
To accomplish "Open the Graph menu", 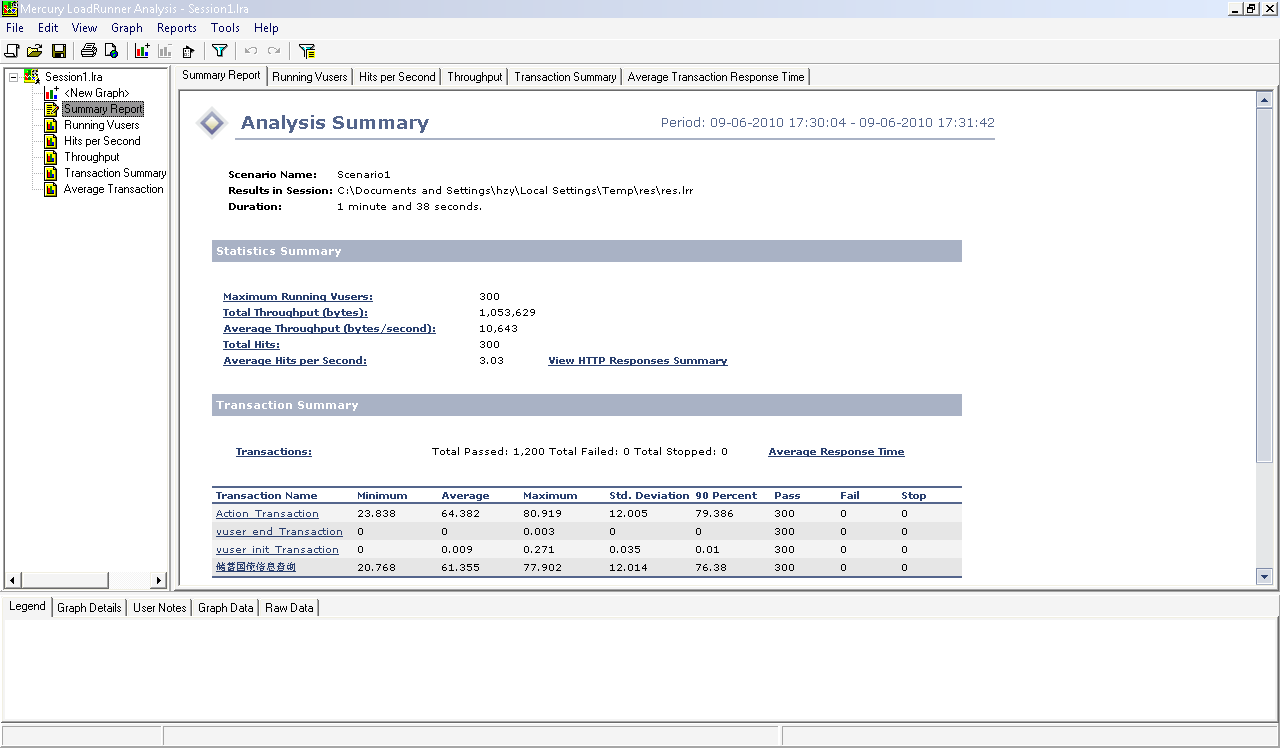I will 127,28.
